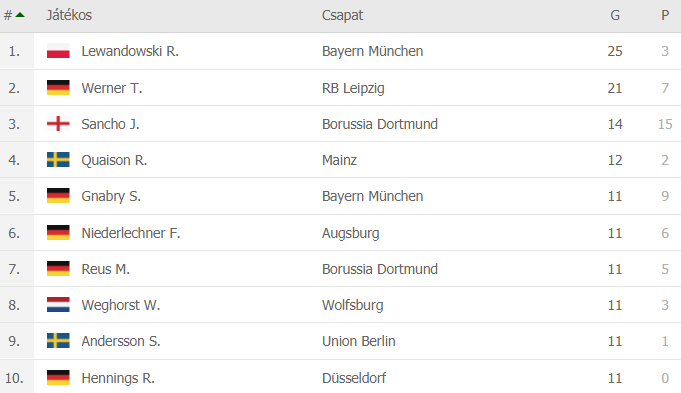Click the German flag beside Niederlechner F.
681x393 pixels.
coord(58,233)
